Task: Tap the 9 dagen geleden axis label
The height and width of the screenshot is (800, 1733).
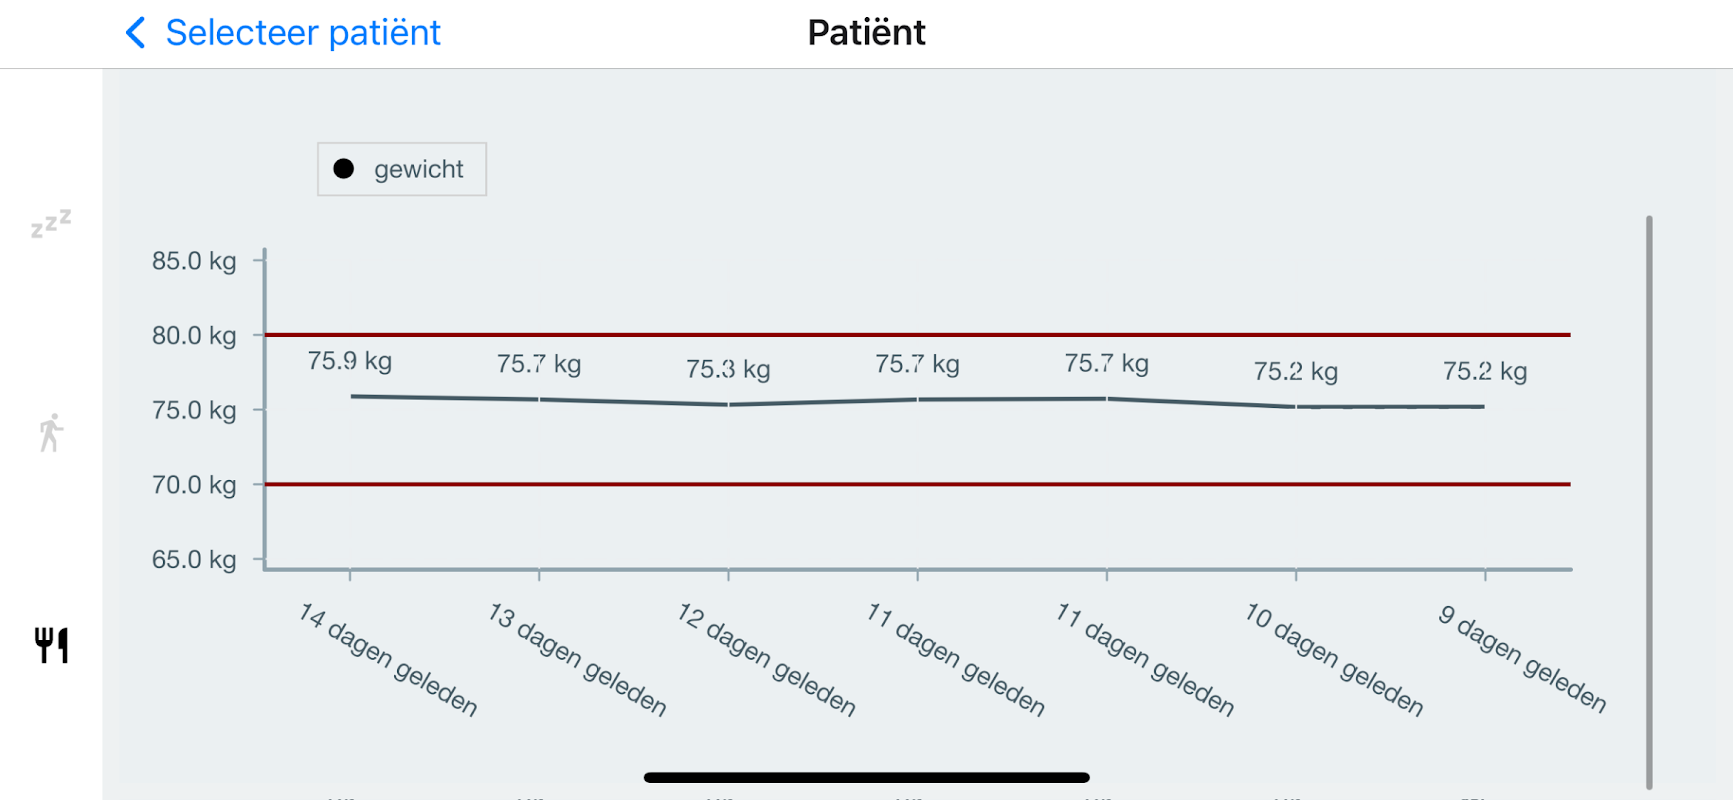Action: click(1521, 659)
